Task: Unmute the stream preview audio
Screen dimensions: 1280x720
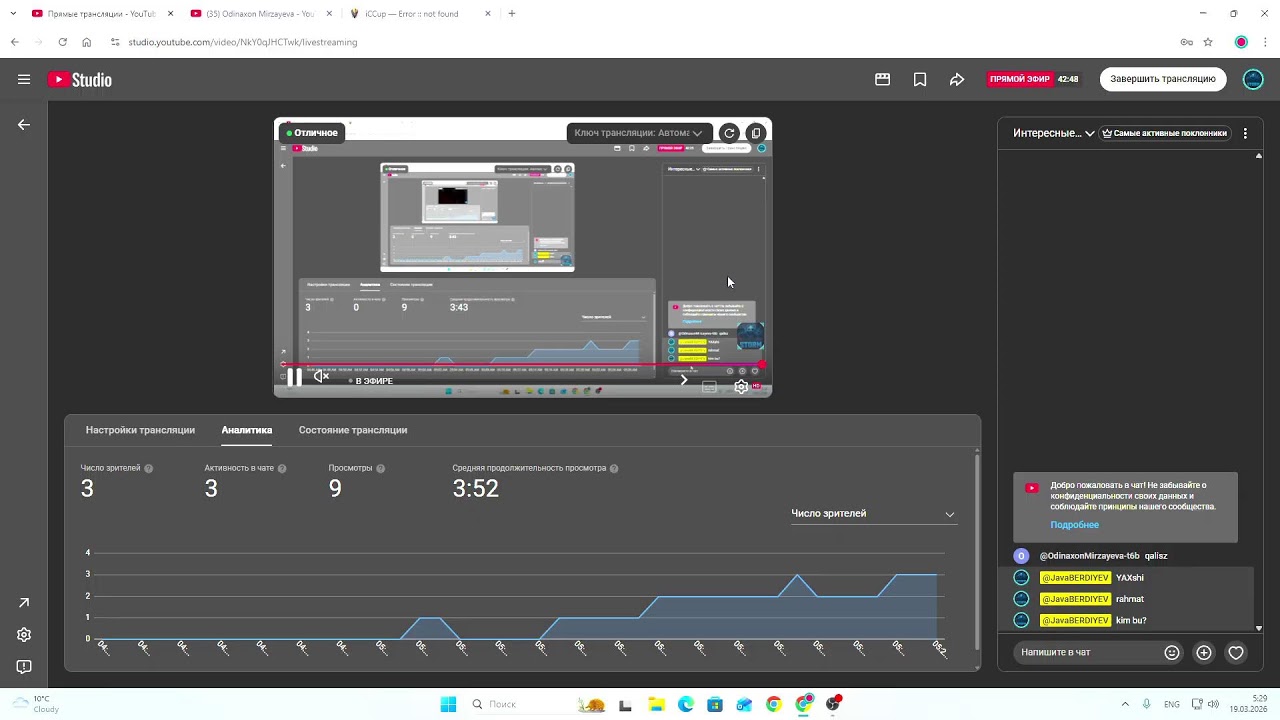Action: tap(321, 376)
